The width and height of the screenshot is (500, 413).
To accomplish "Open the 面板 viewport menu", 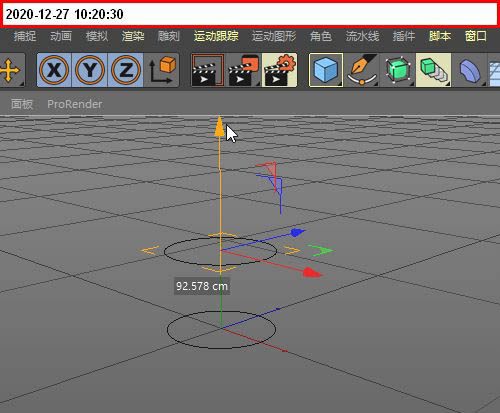I will pos(22,104).
